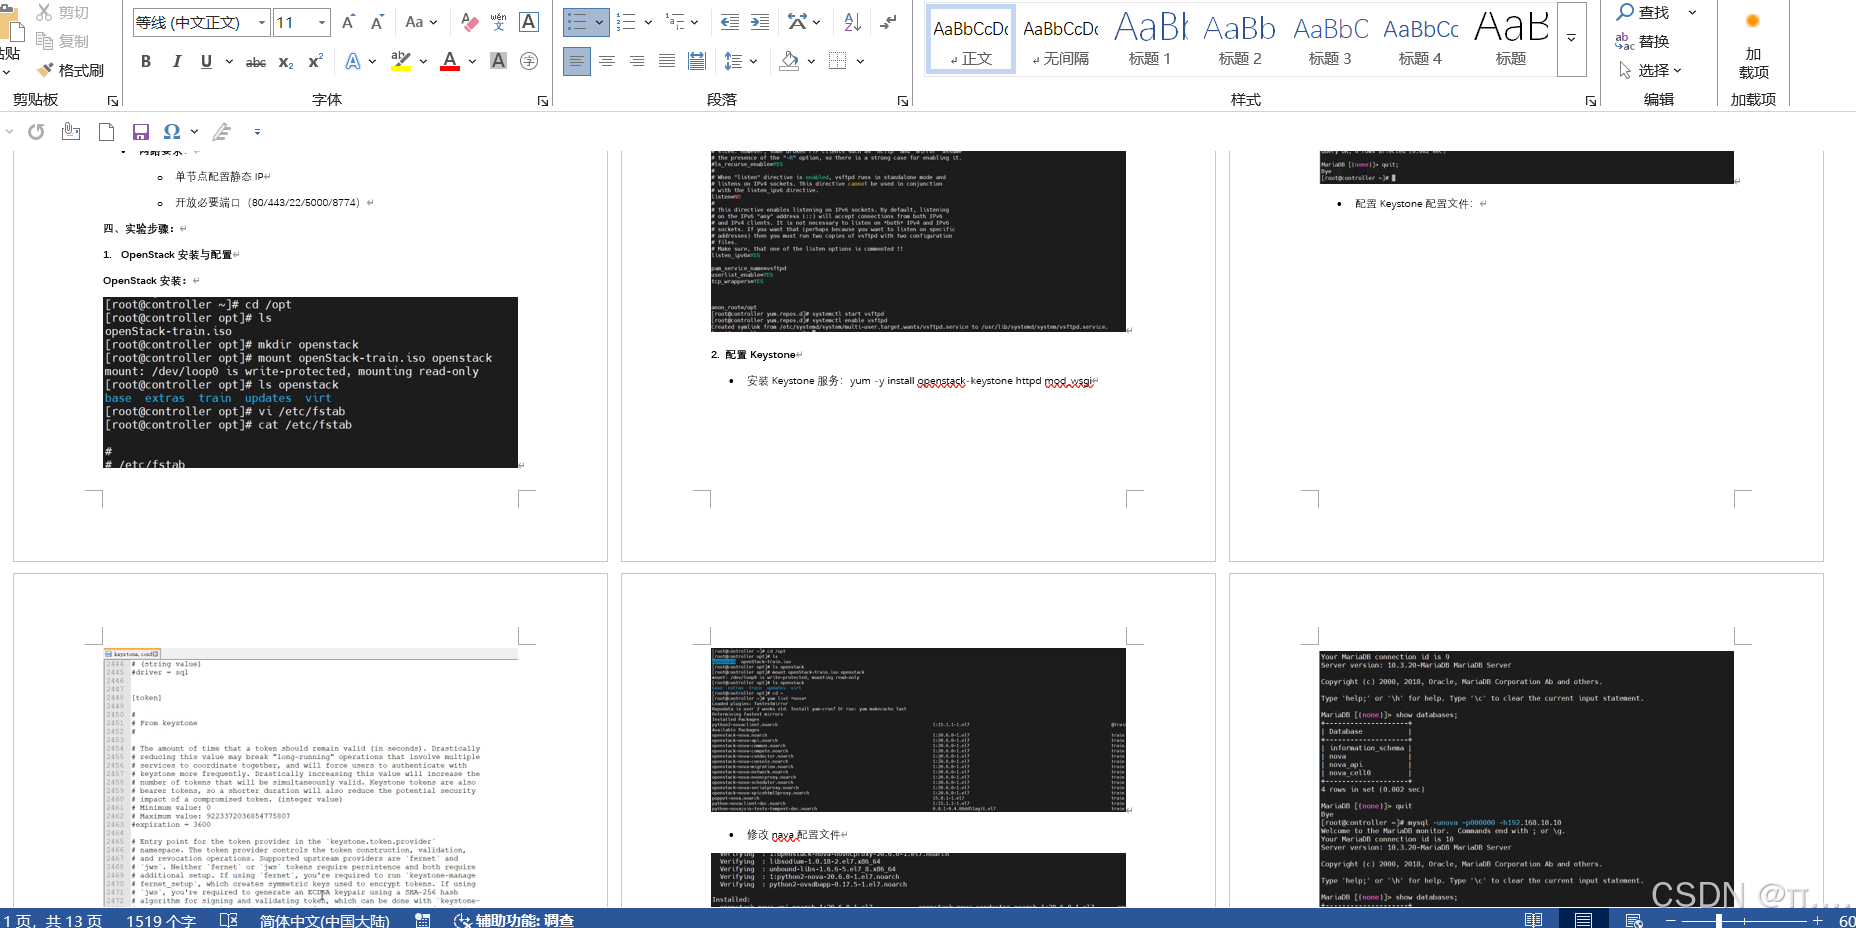Expand numbered list dropdown arrow

(648, 22)
